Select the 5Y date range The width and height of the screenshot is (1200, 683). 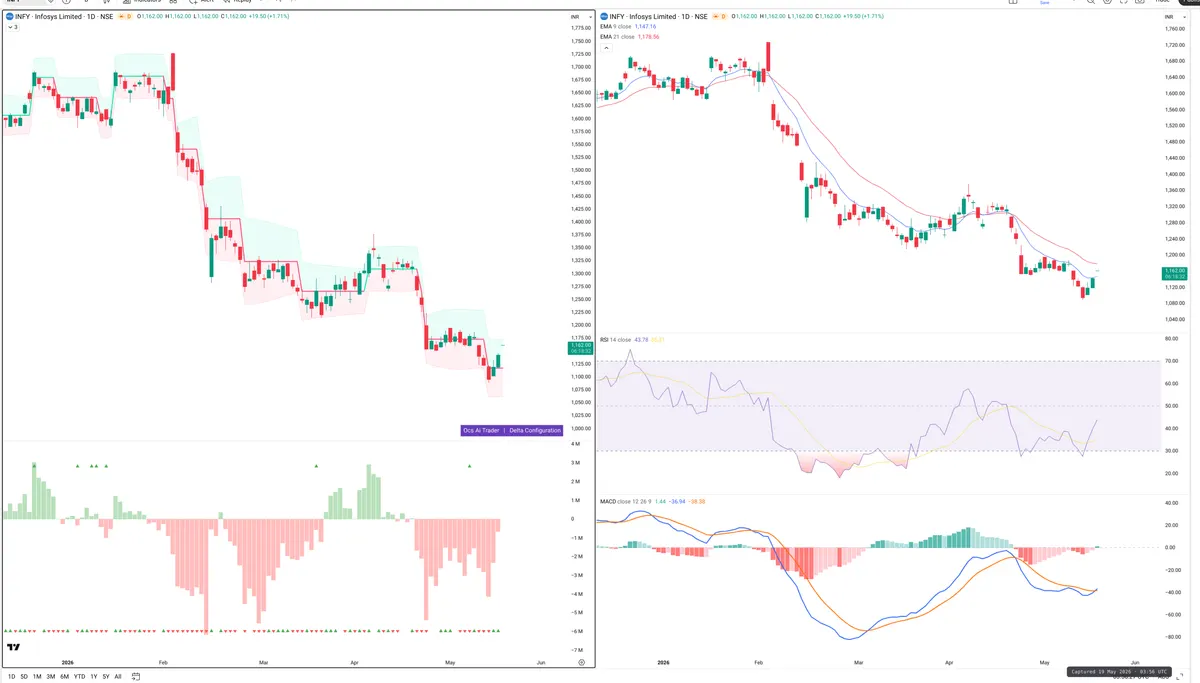(106, 677)
